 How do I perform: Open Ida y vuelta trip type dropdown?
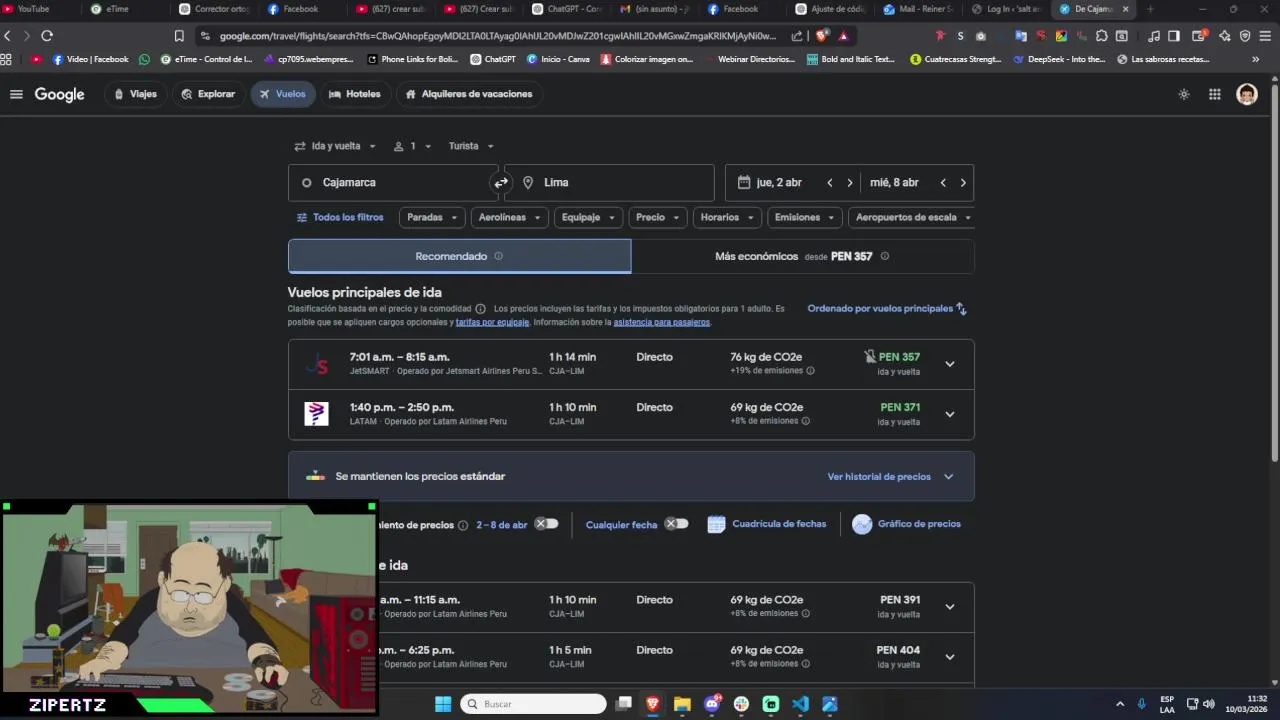(335, 146)
